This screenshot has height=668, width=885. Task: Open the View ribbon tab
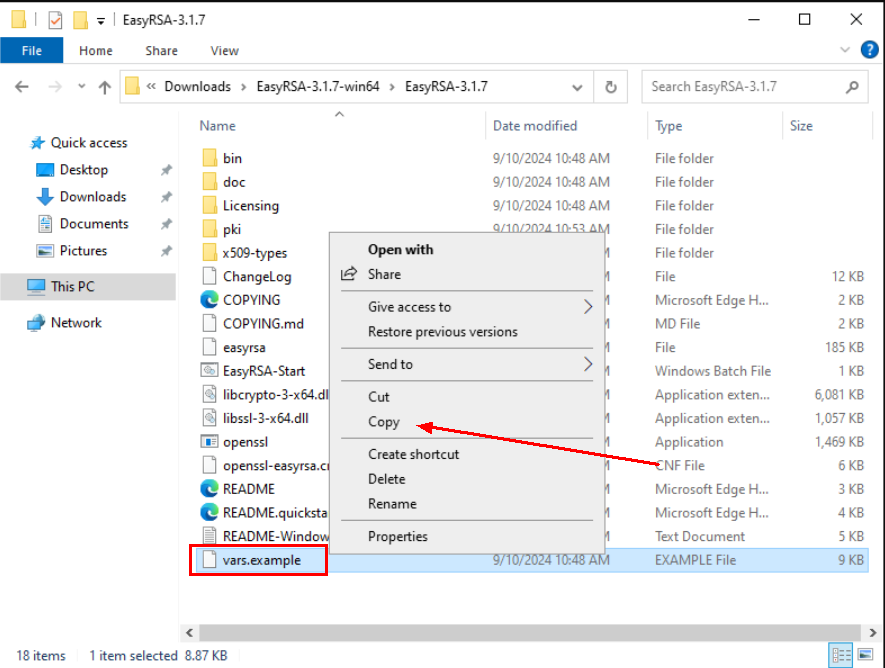pos(224,51)
